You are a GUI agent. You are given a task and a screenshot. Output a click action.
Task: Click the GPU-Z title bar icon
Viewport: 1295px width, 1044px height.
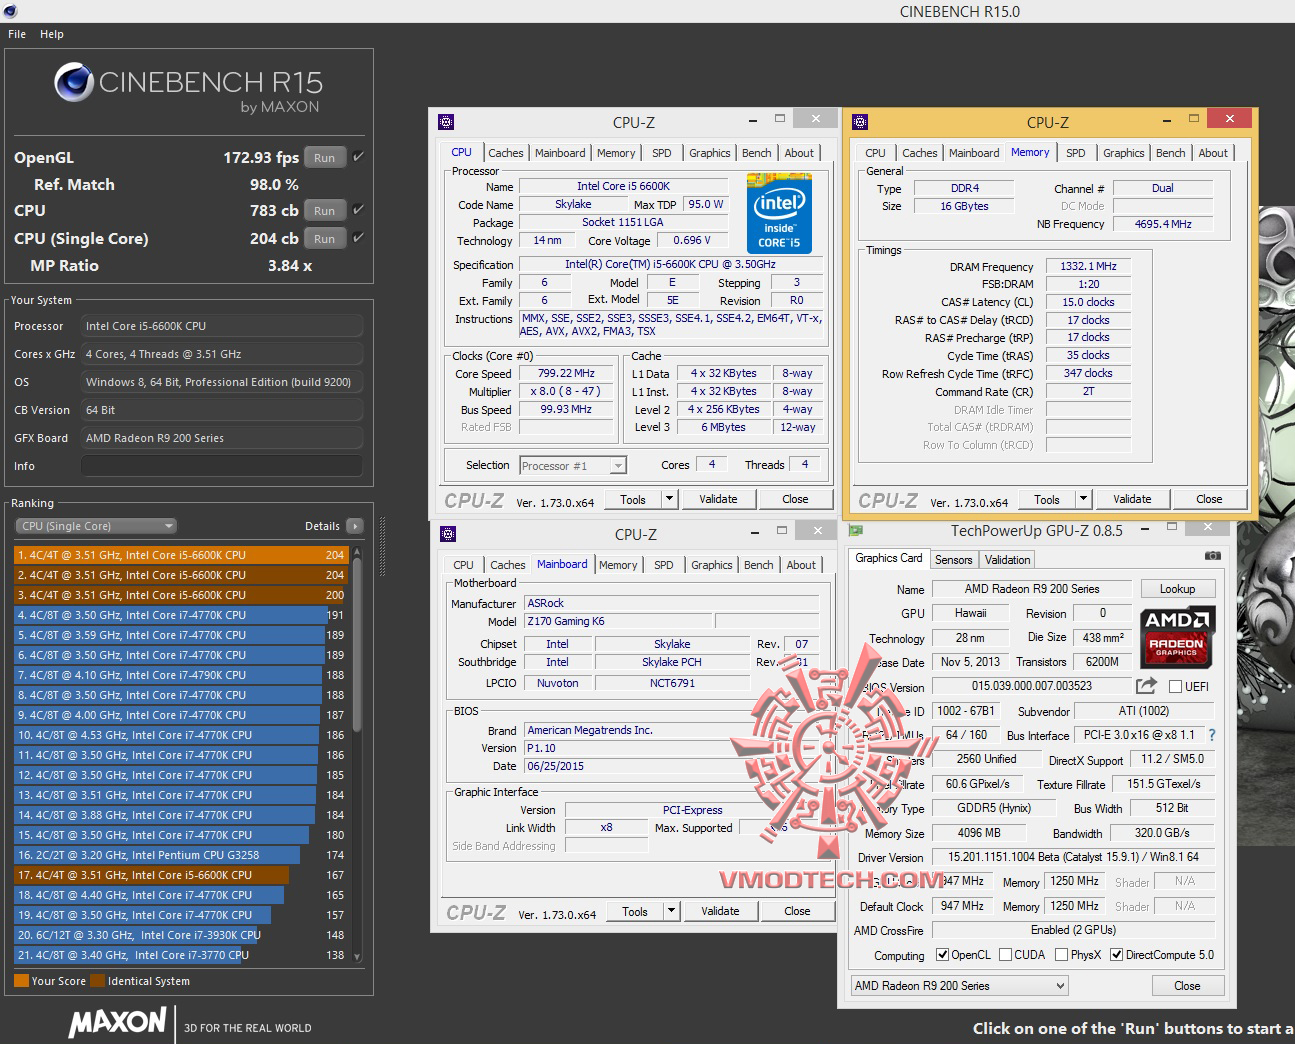pyautogui.click(x=856, y=530)
